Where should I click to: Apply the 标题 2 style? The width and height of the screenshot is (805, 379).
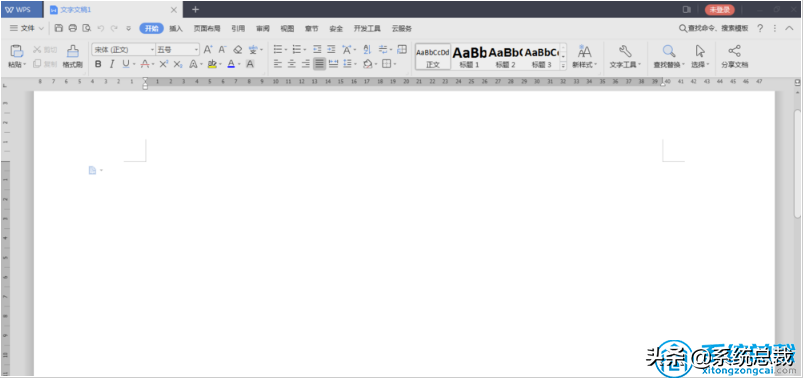505,56
